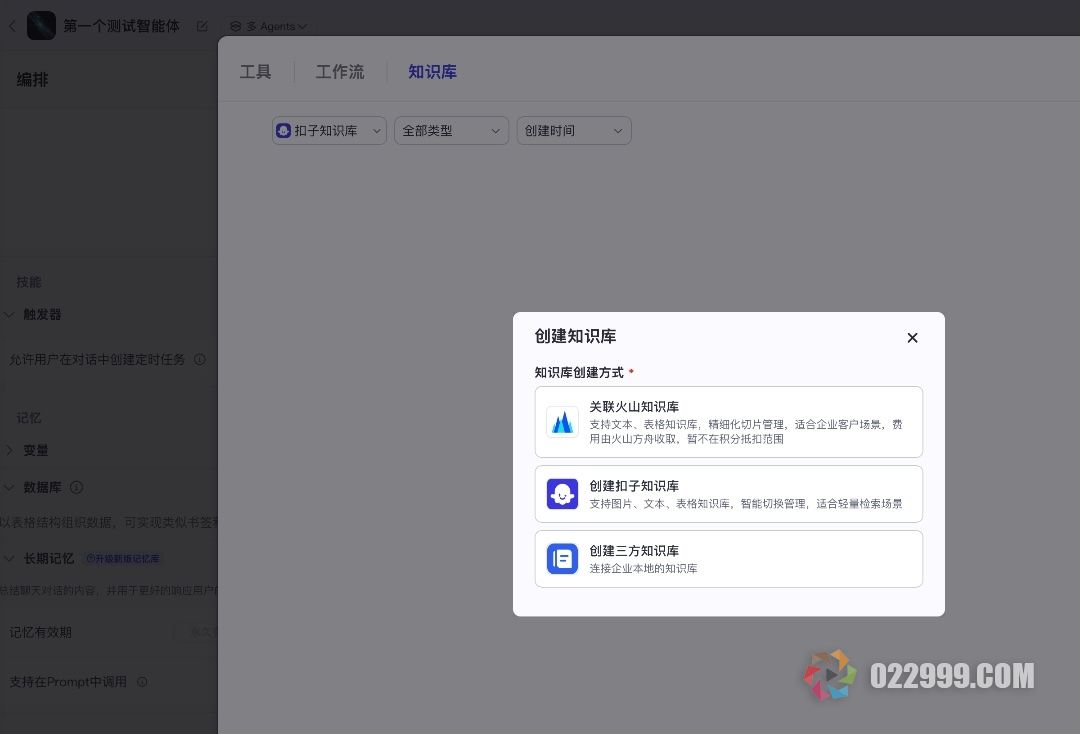Open the 扣子知识库 source dropdown
This screenshot has width=1080, height=734.
tap(329, 131)
